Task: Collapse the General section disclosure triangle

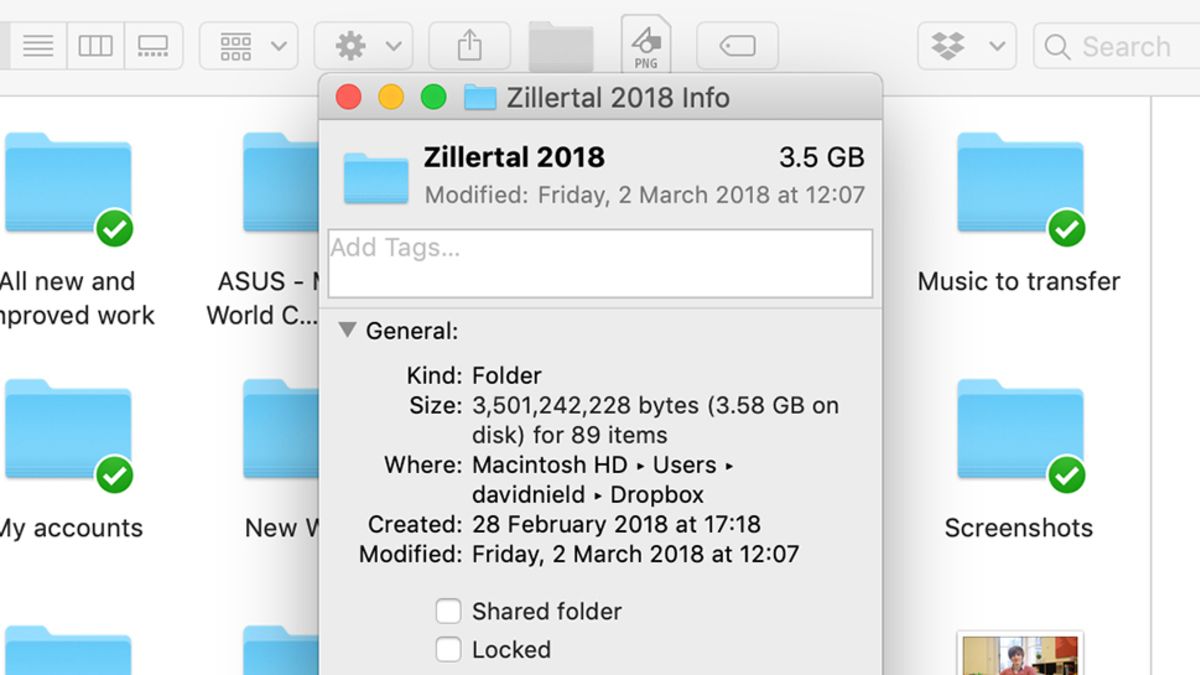Action: pyautogui.click(x=345, y=329)
